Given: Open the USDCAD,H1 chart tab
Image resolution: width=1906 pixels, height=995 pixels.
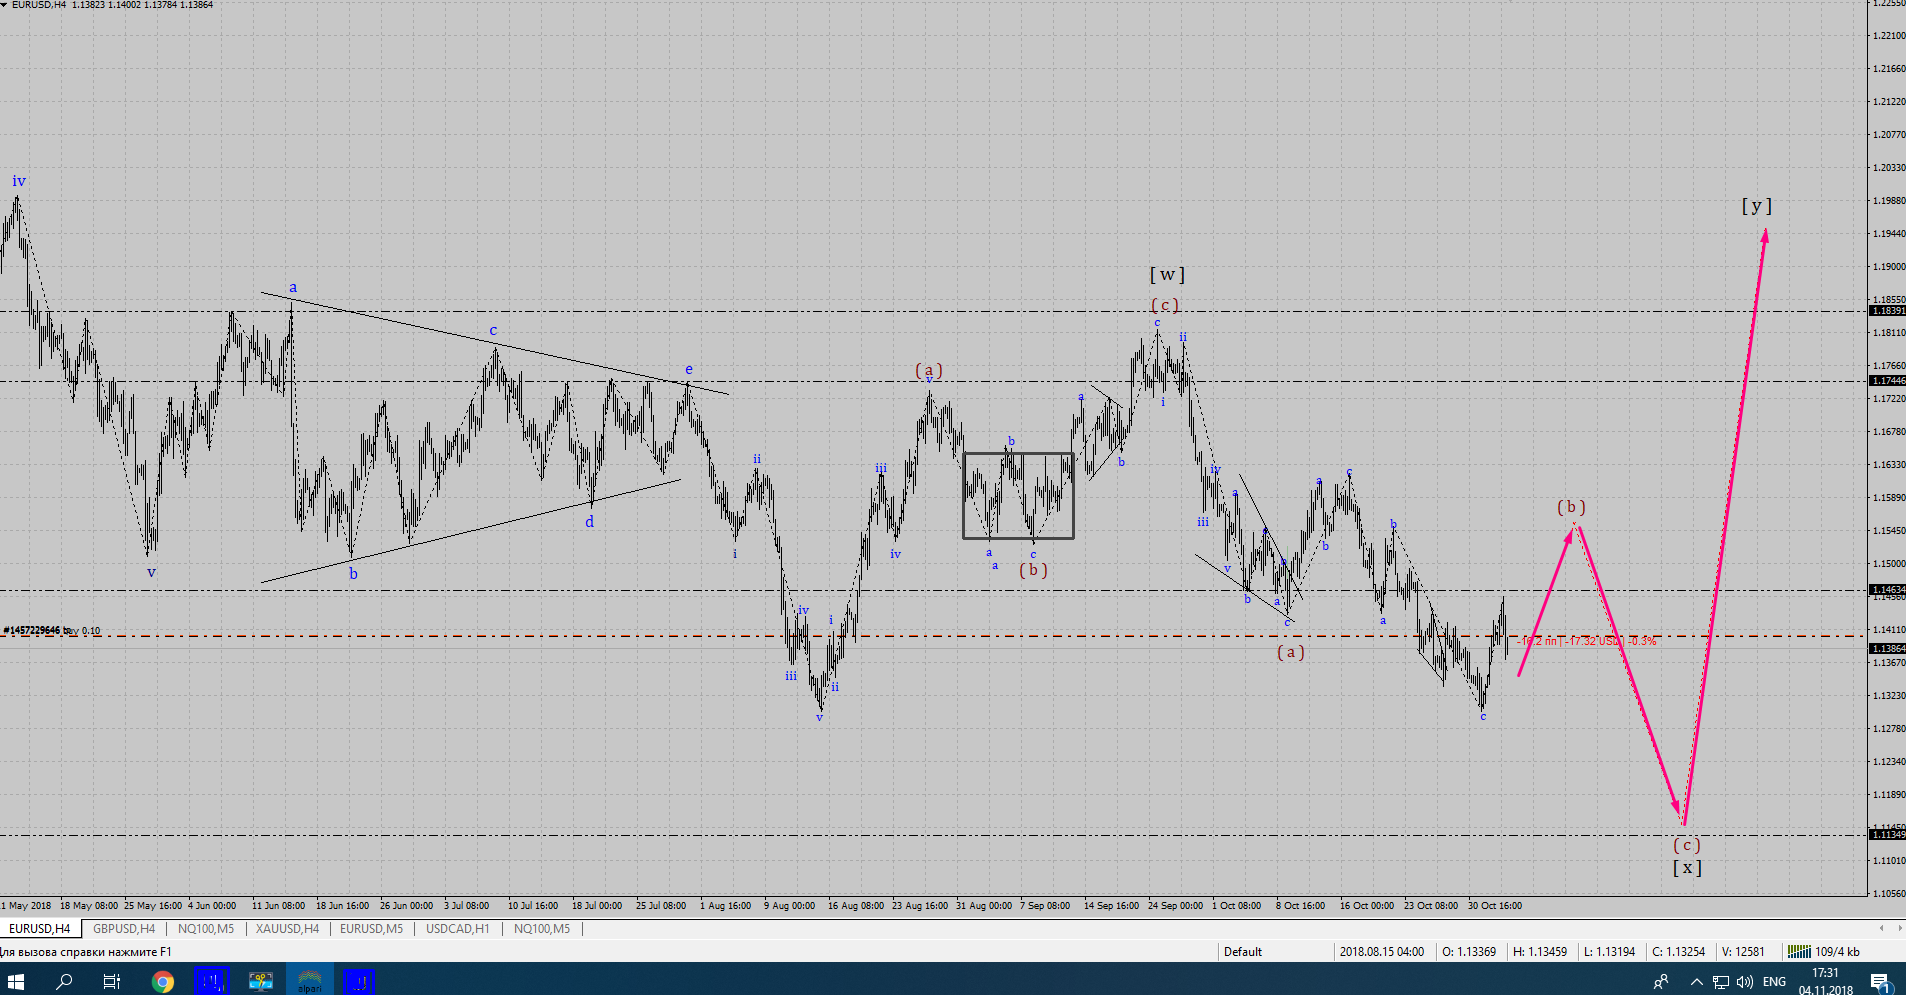Looking at the screenshot, I should pyautogui.click(x=457, y=929).
